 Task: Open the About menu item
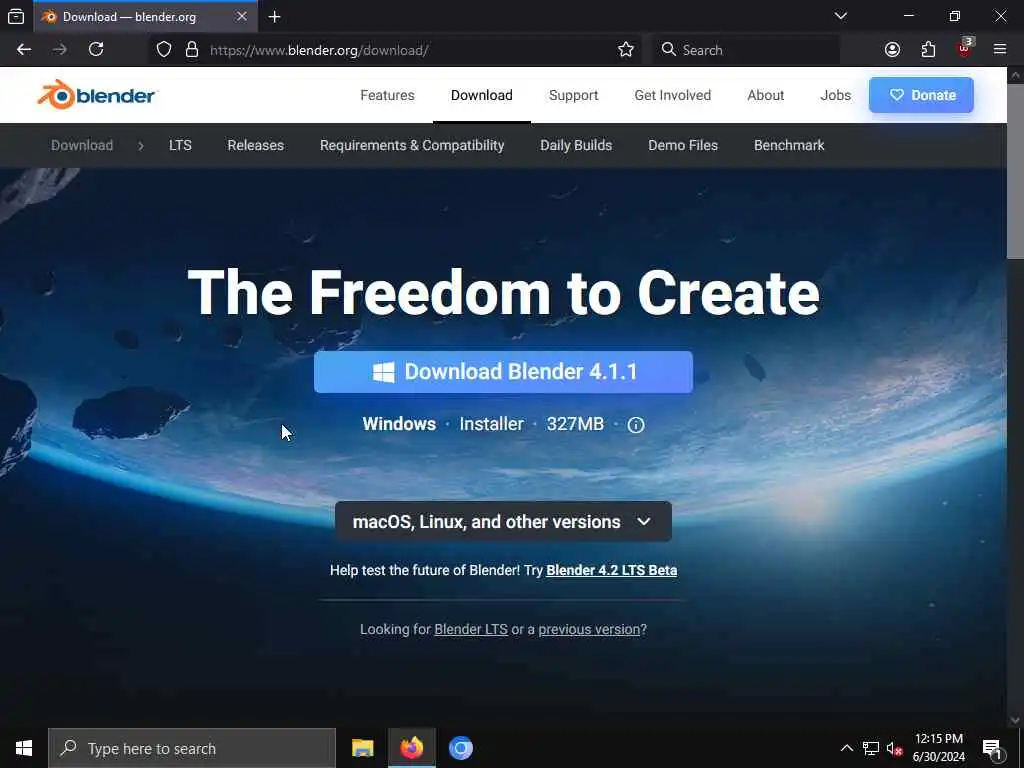(x=765, y=95)
